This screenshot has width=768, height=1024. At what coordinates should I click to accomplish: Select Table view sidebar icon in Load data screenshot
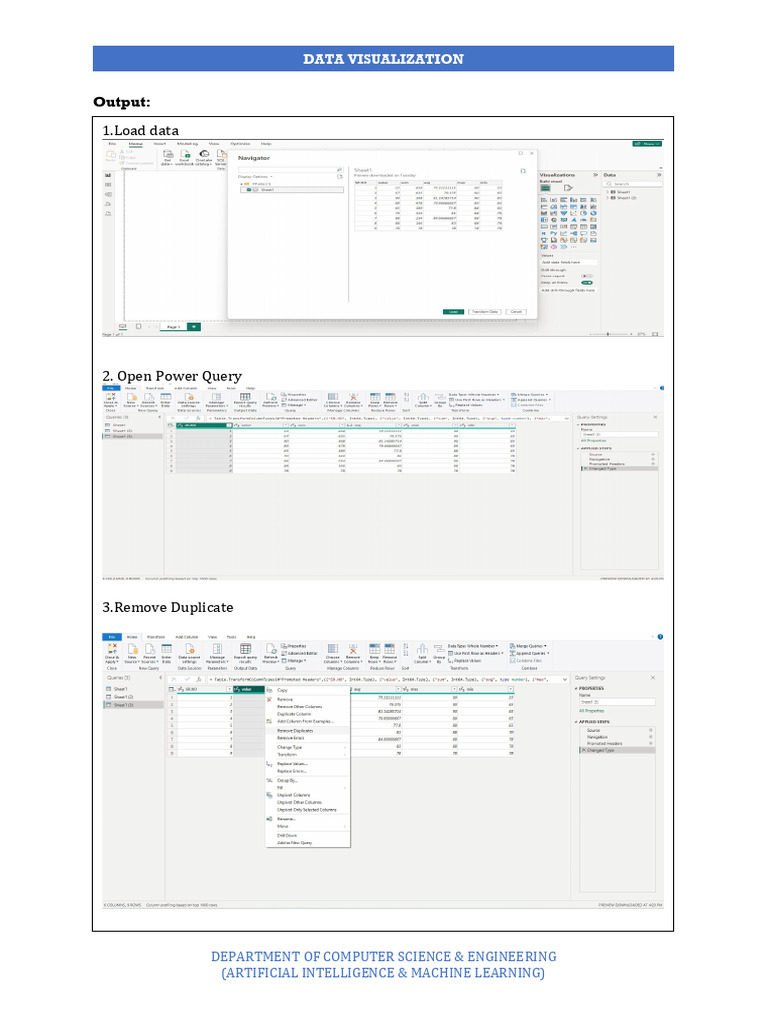click(x=108, y=185)
